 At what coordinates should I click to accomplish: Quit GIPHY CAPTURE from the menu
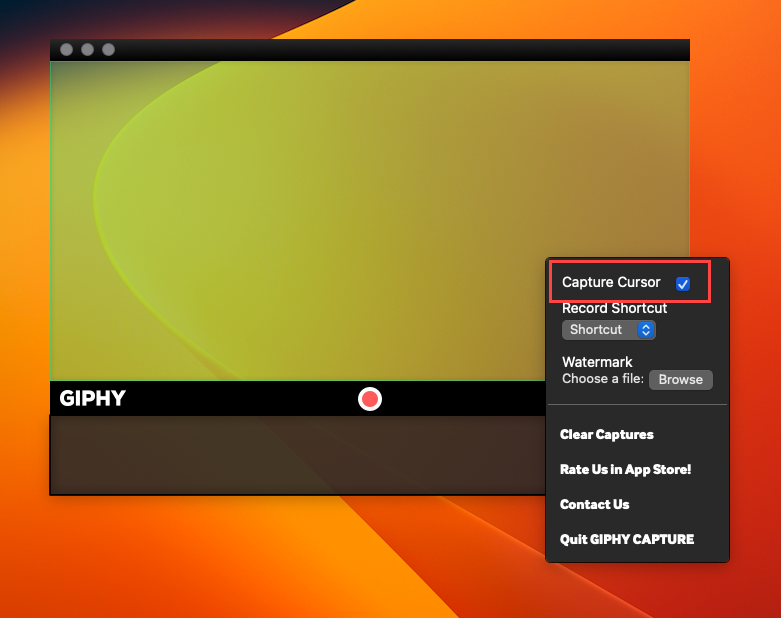point(627,539)
